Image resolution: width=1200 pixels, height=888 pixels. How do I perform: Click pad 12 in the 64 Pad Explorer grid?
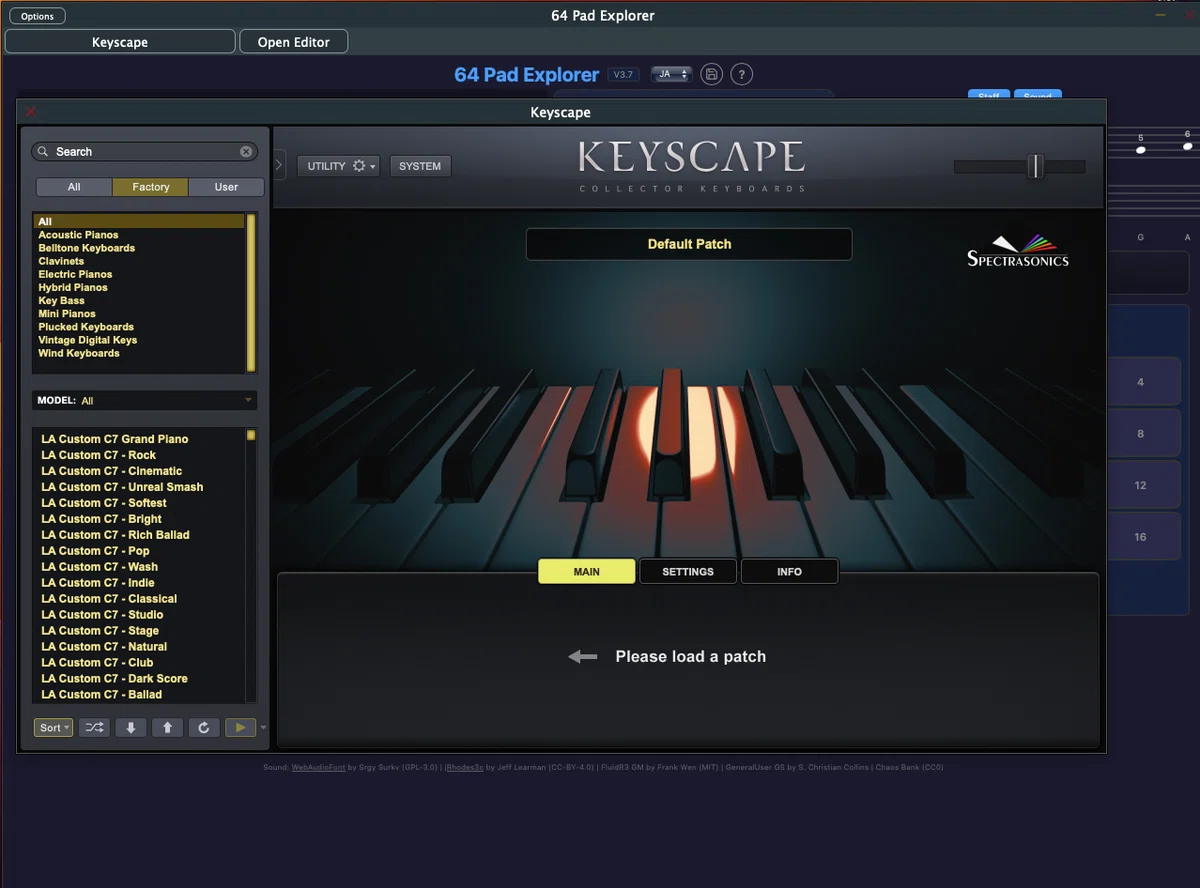click(x=1140, y=485)
